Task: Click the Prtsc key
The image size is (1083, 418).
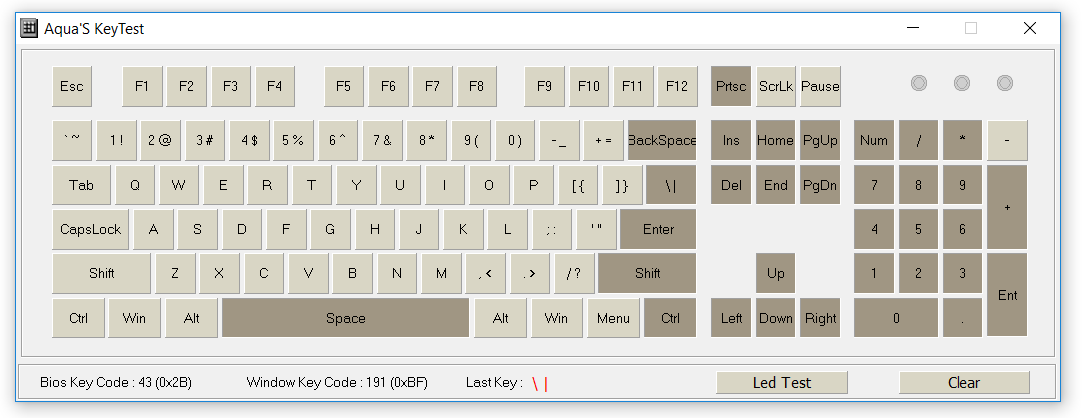Action: tap(731, 86)
